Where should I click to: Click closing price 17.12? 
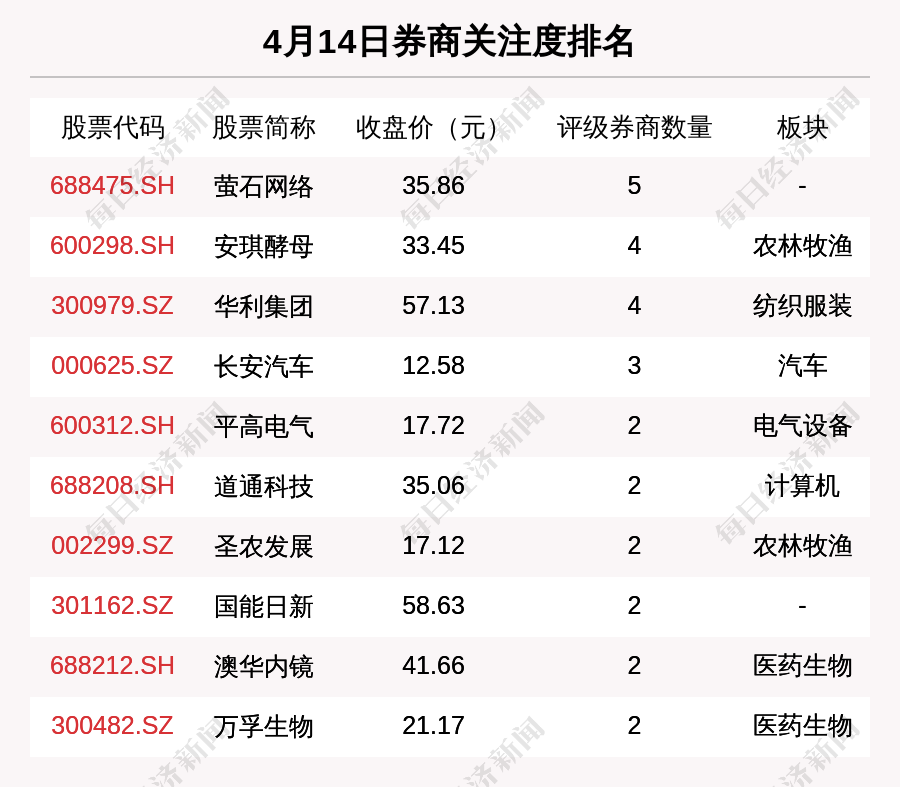(433, 545)
